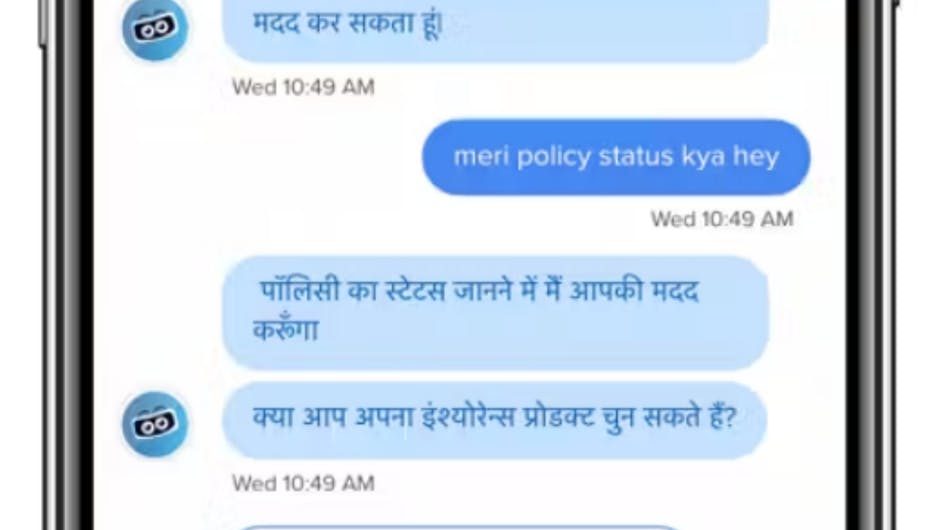Image resolution: width=943 pixels, height=530 pixels.
Task: Click the timestamp under the sent user message
Action: 722,219
